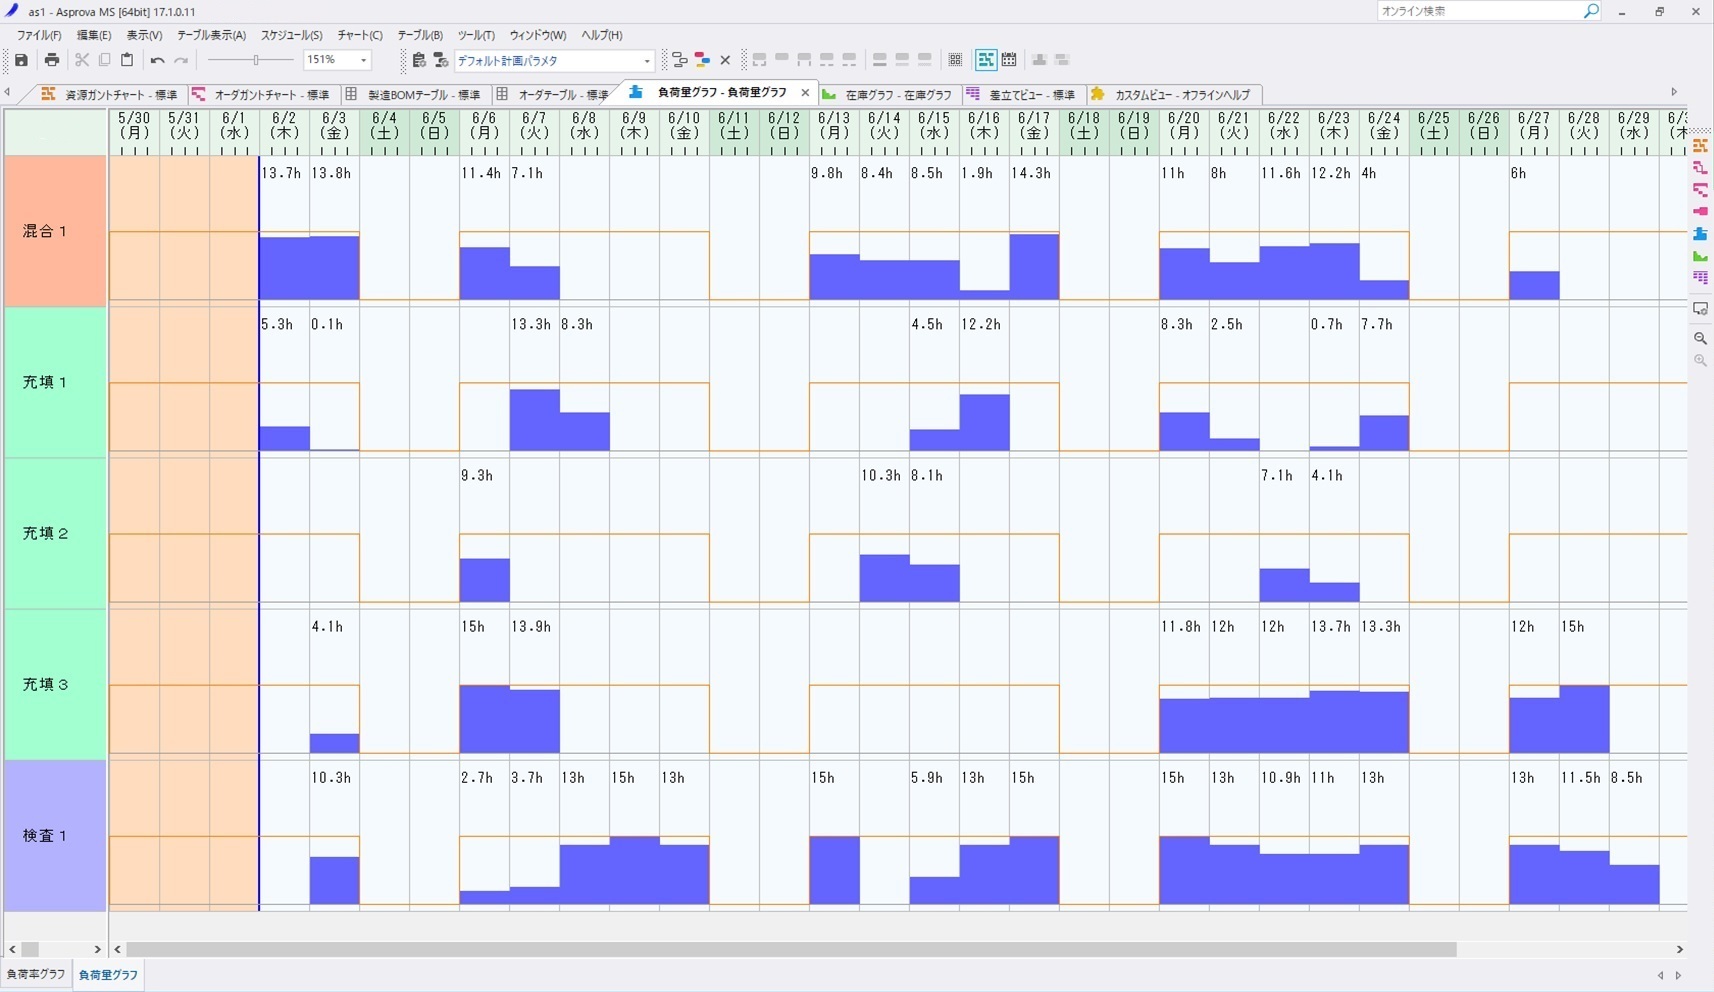Click the search icon in online search box
The image size is (1714, 992).
(1591, 11)
